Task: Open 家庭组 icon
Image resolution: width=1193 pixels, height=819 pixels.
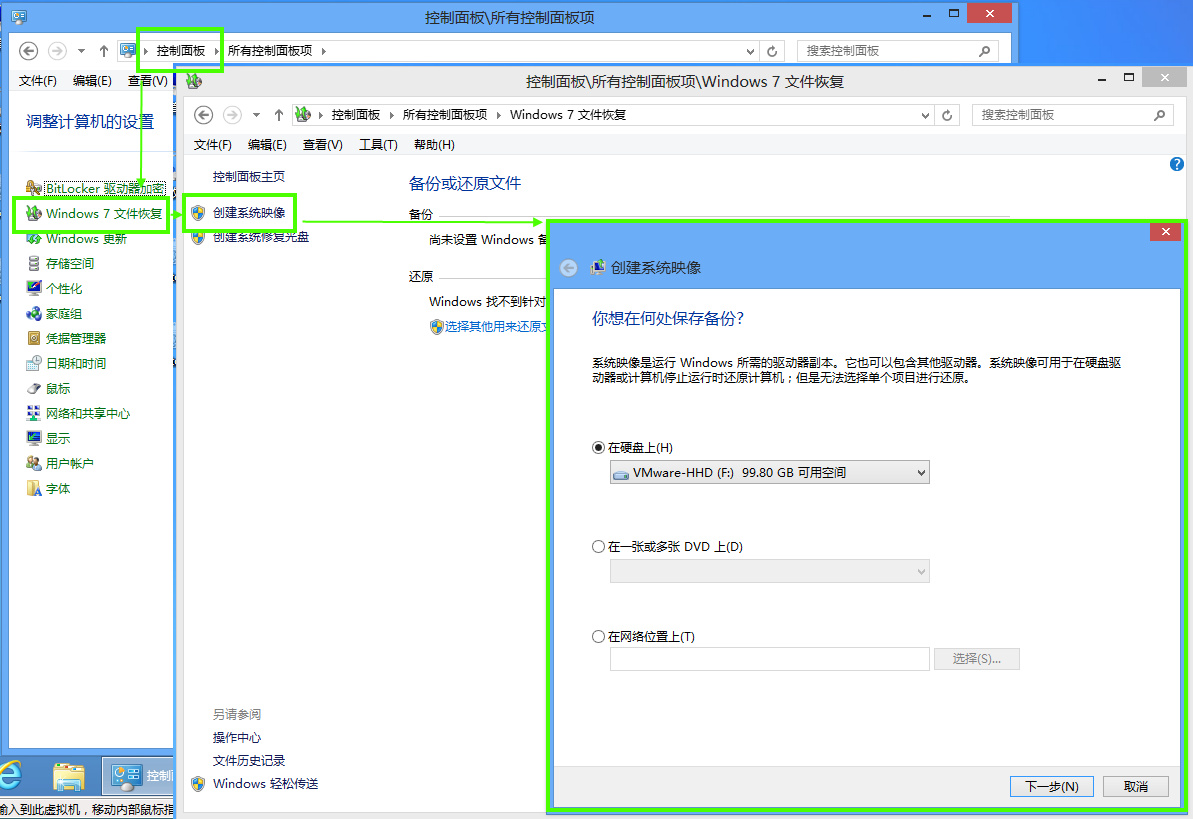Action: point(33,314)
